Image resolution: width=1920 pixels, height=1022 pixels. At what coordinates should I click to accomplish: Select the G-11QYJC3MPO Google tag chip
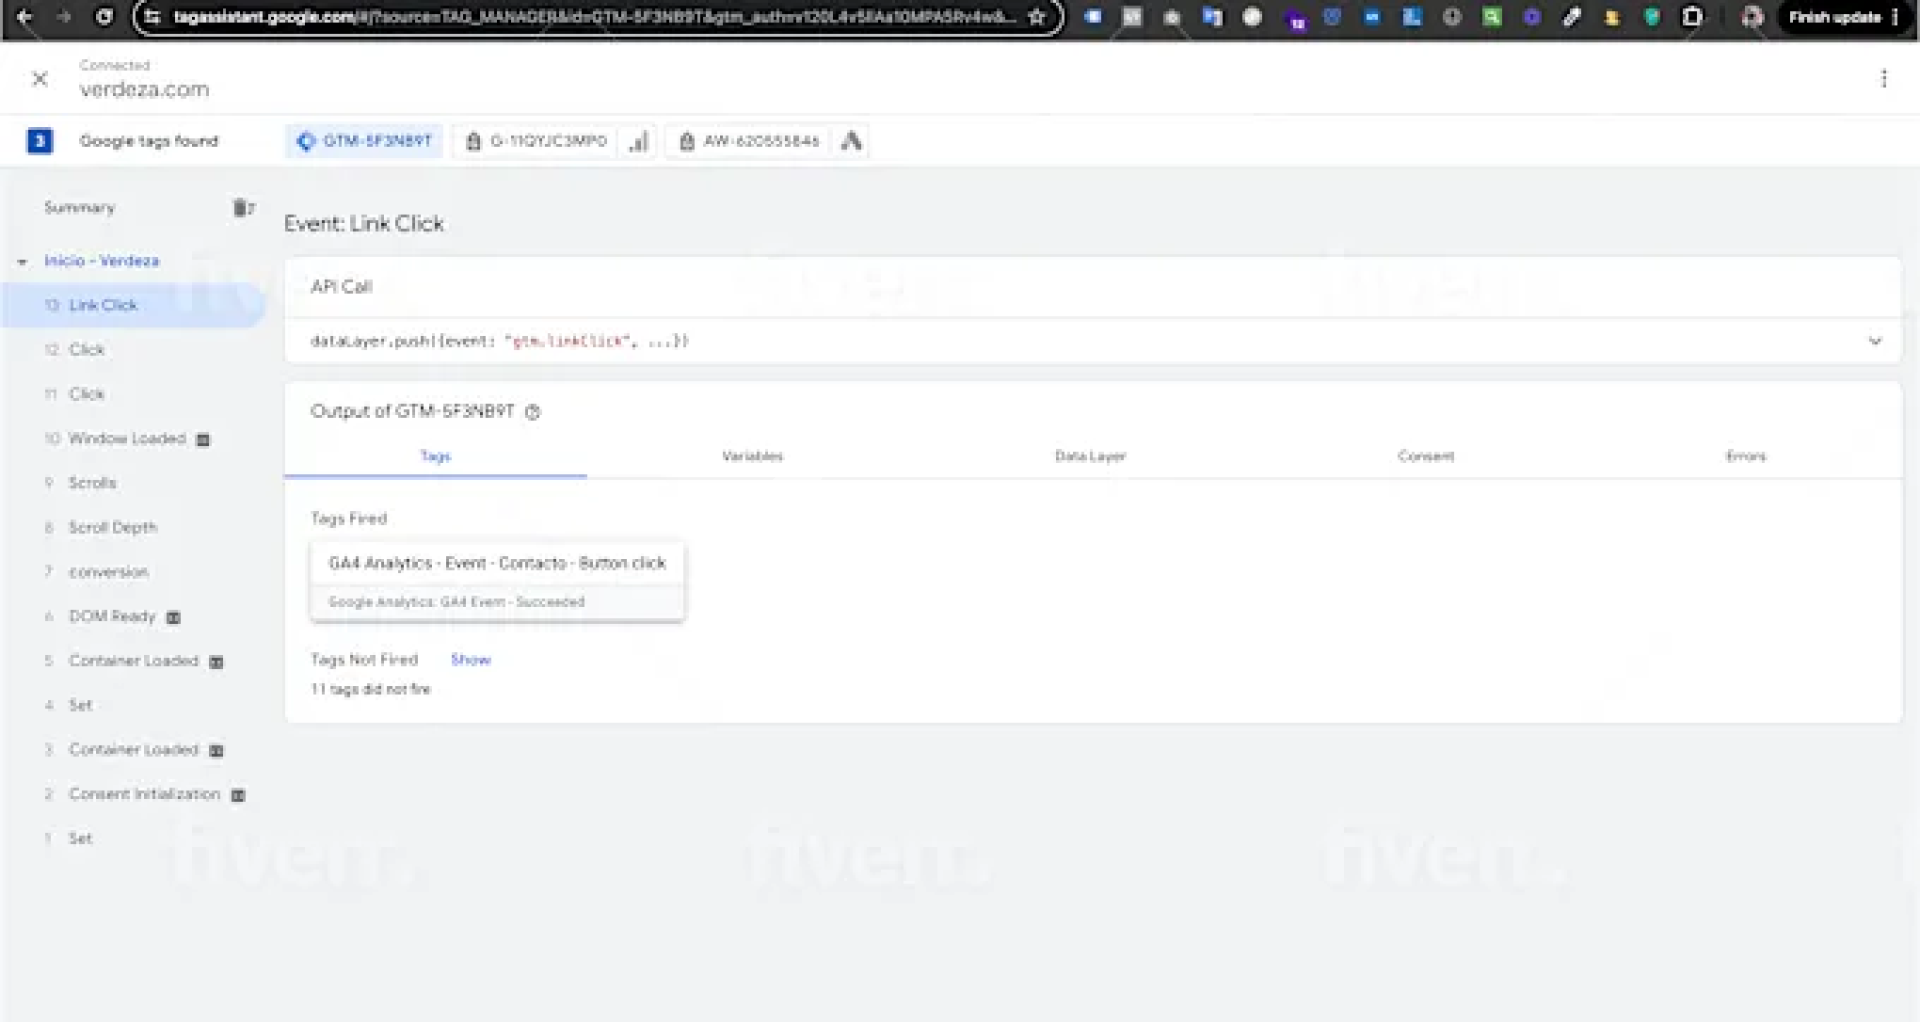536,141
